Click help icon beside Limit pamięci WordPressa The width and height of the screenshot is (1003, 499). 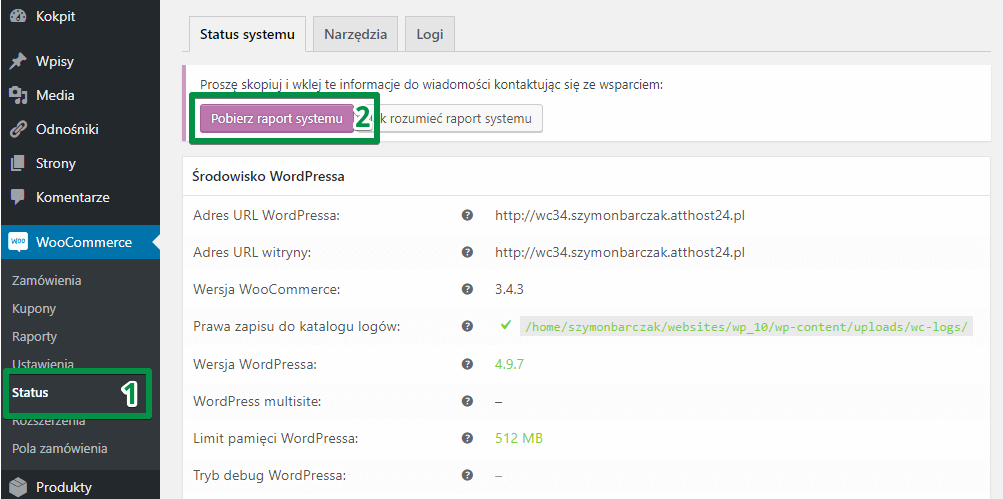(468, 438)
